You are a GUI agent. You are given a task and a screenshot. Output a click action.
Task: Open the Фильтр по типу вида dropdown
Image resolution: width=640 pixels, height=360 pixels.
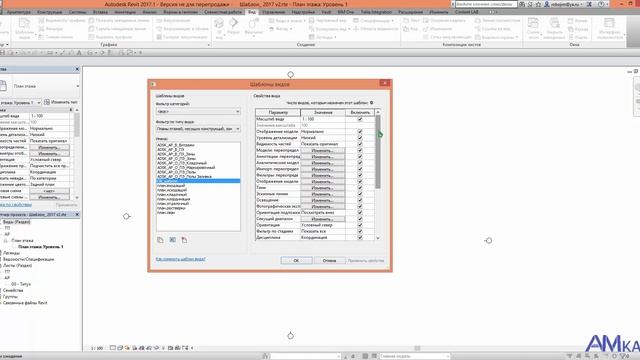(198, 129)
